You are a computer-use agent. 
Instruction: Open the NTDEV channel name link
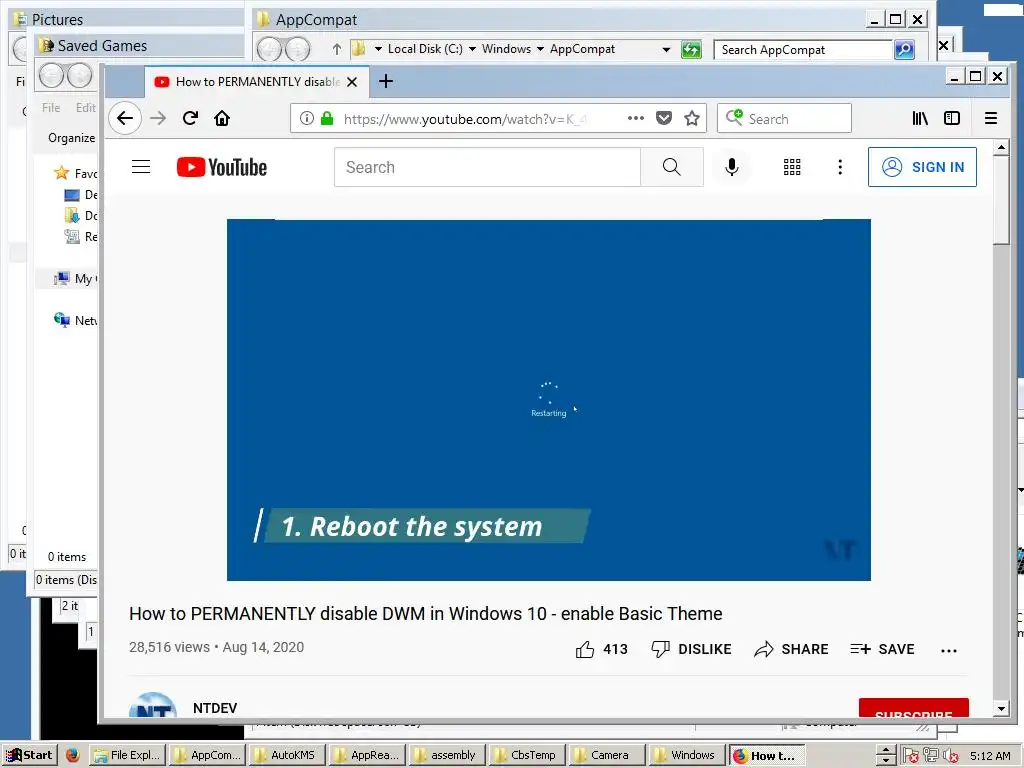pyautogui.click(x=215, y=708)
